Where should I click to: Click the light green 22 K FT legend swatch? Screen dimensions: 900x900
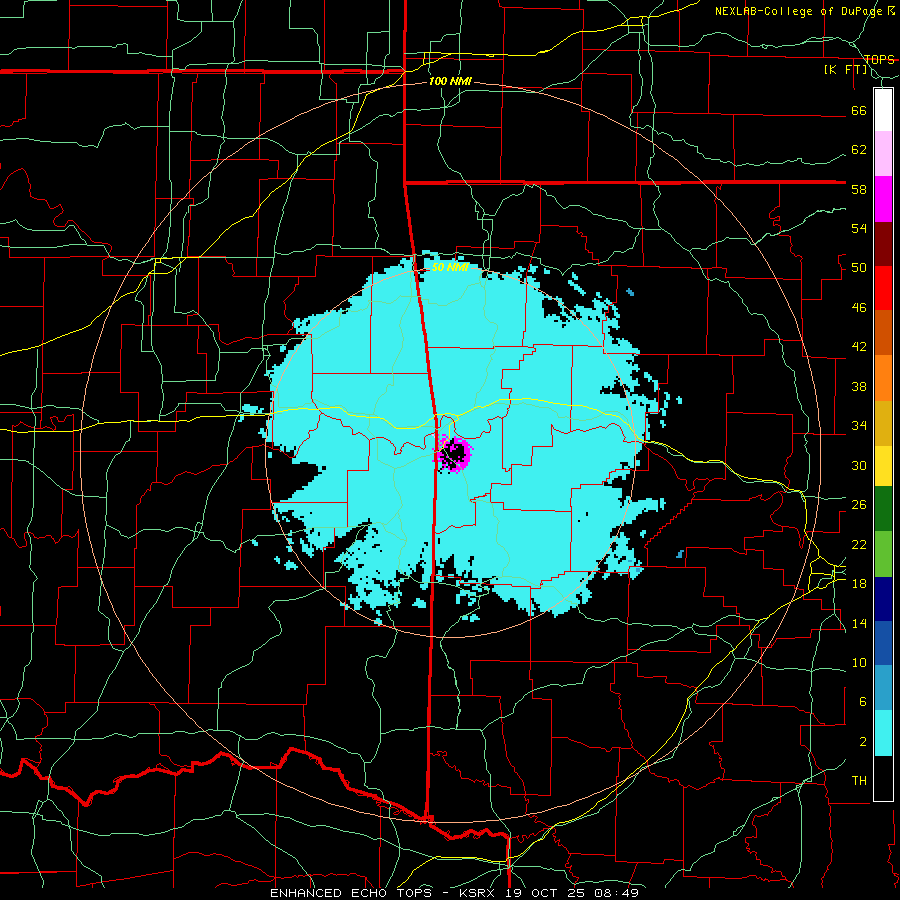(883, 554)
